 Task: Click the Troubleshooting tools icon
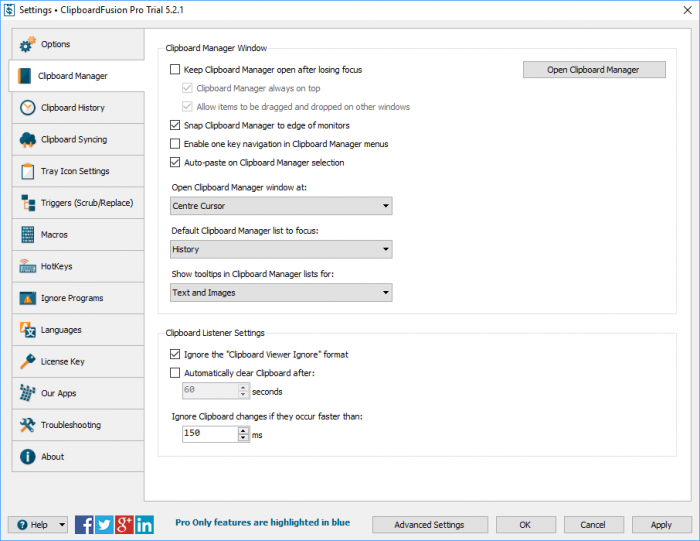click(x=28, y=425)
